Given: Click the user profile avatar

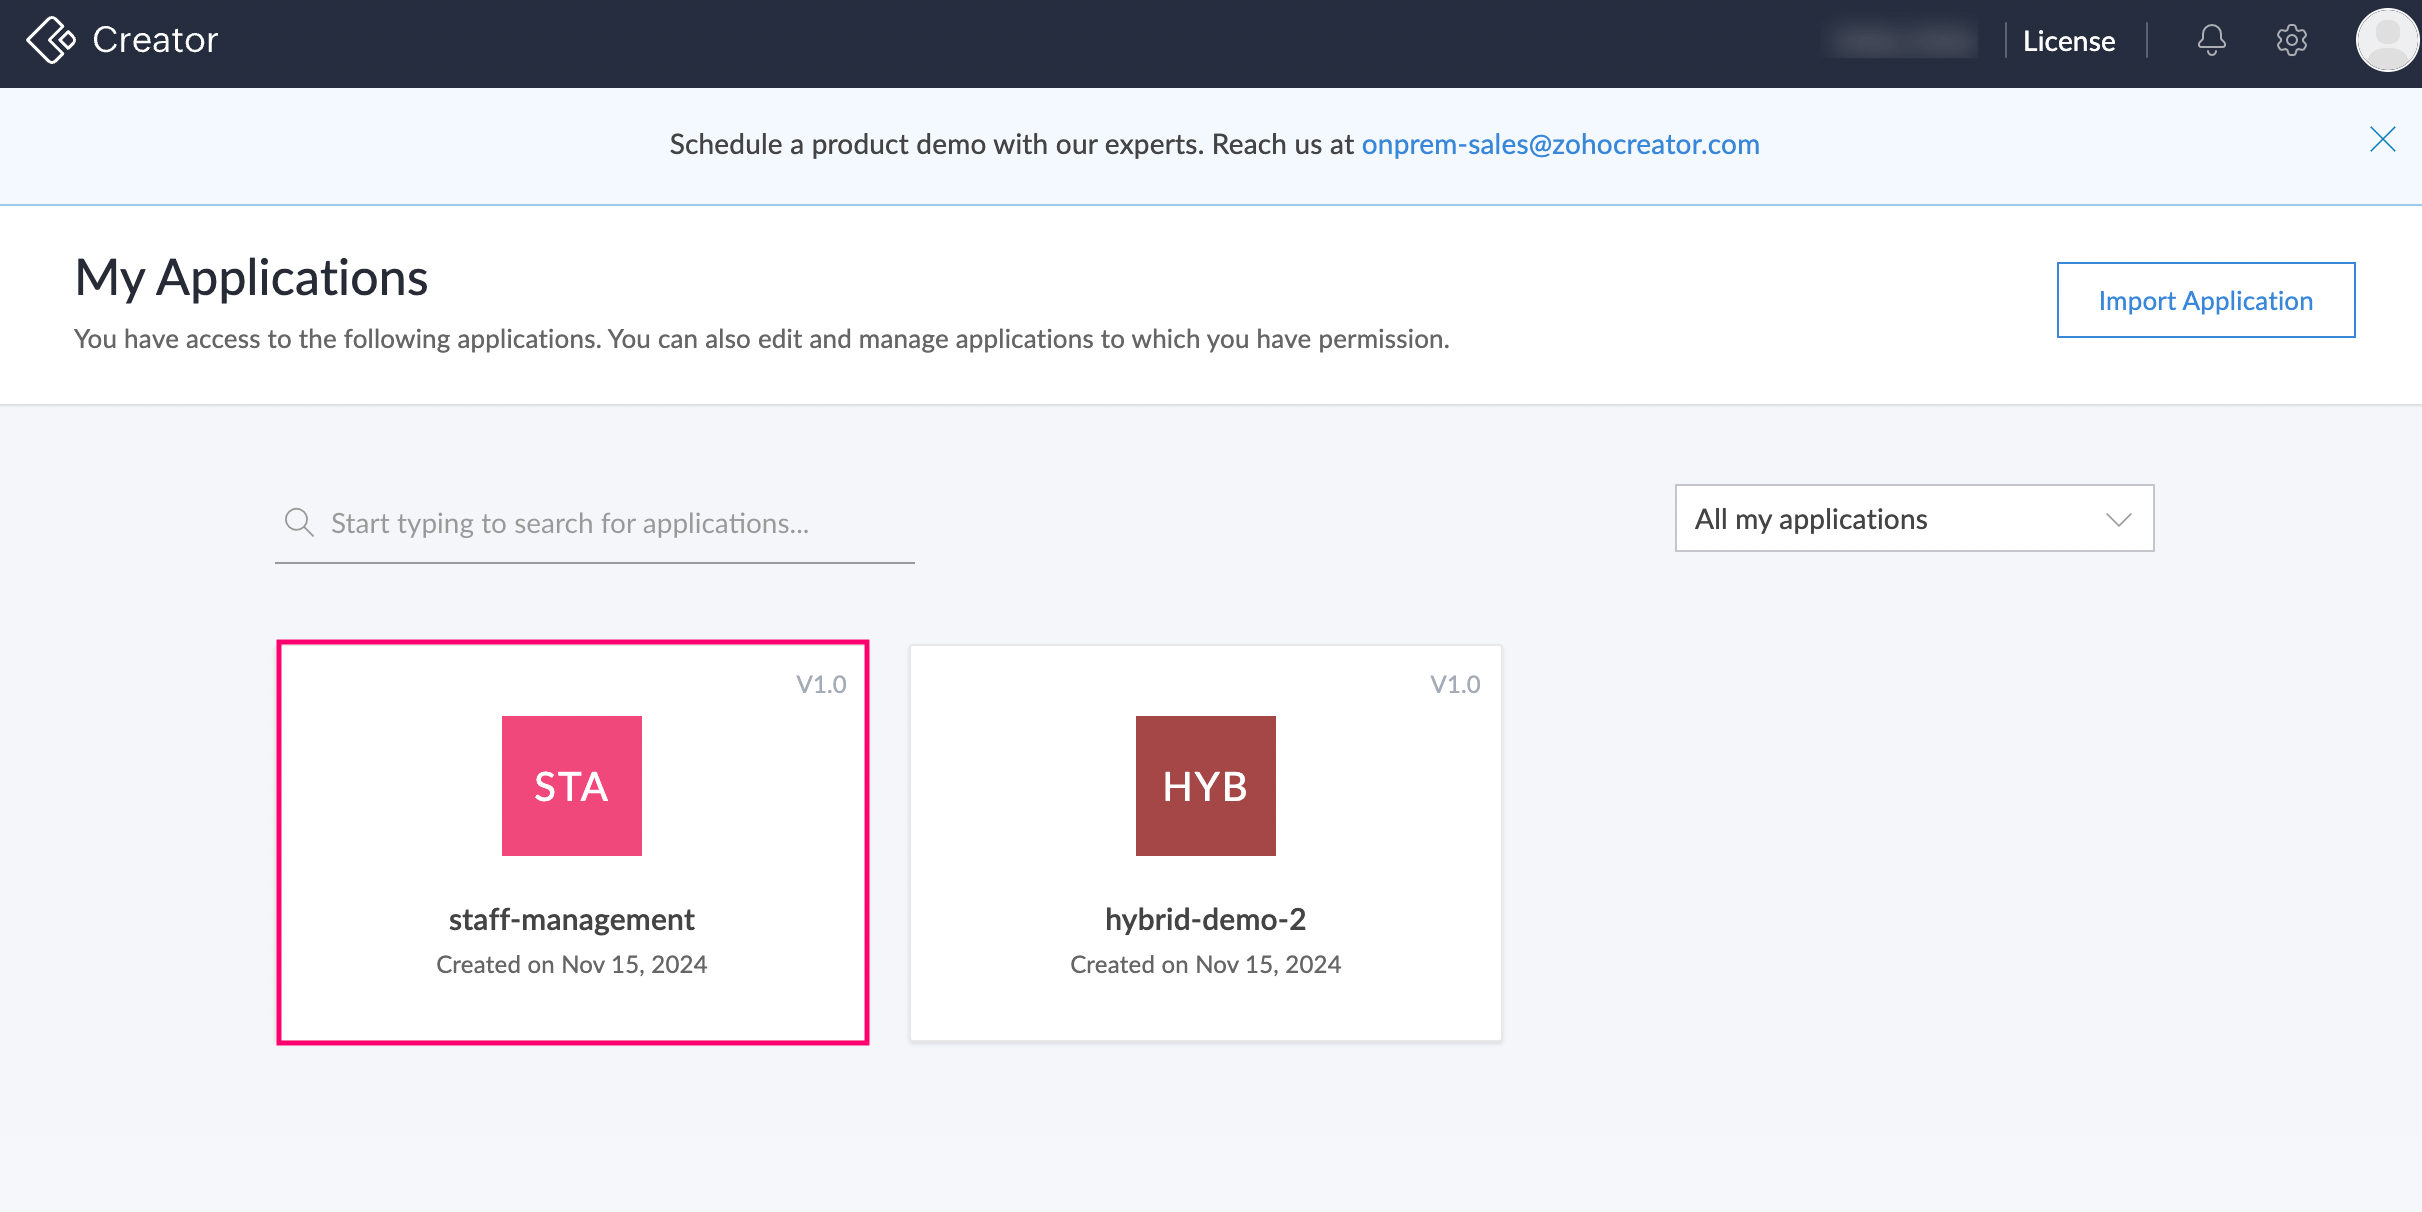Looking at the screenshot, I should click(2387, 40).
